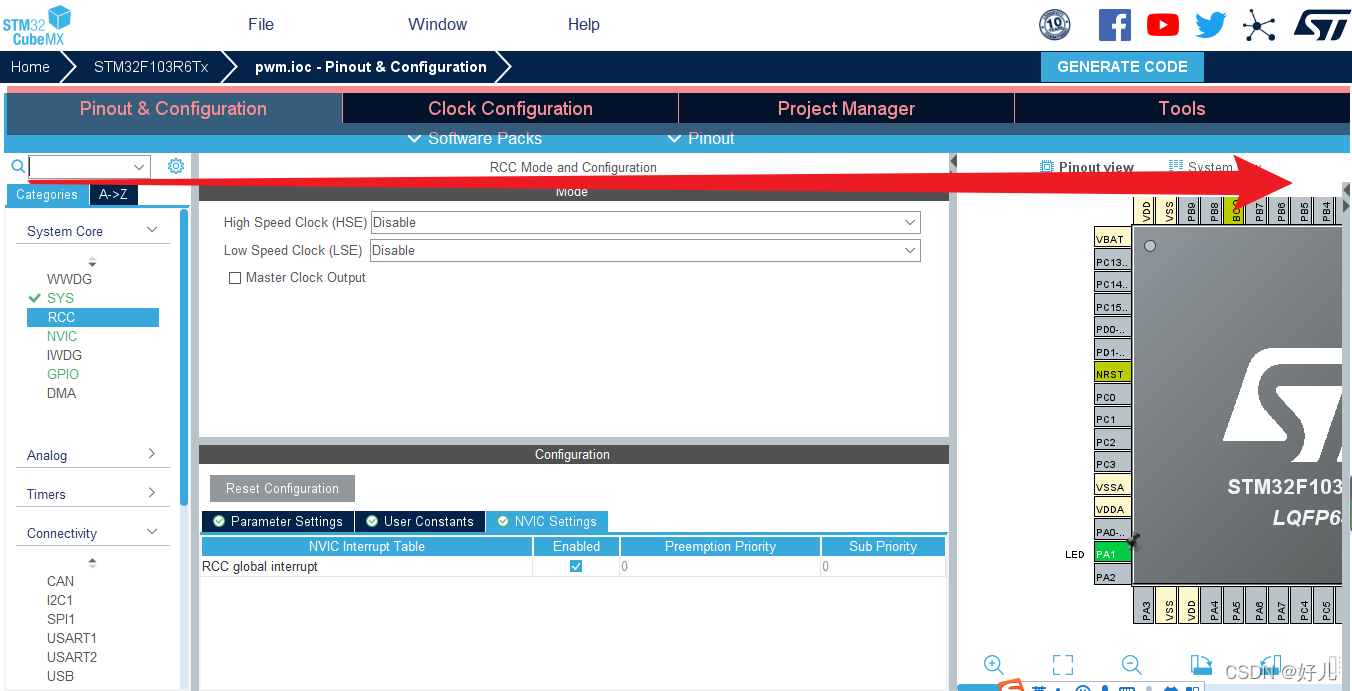Open the User Constants tab
This screenshot has height=691, width=1352.
coord(419,521)
